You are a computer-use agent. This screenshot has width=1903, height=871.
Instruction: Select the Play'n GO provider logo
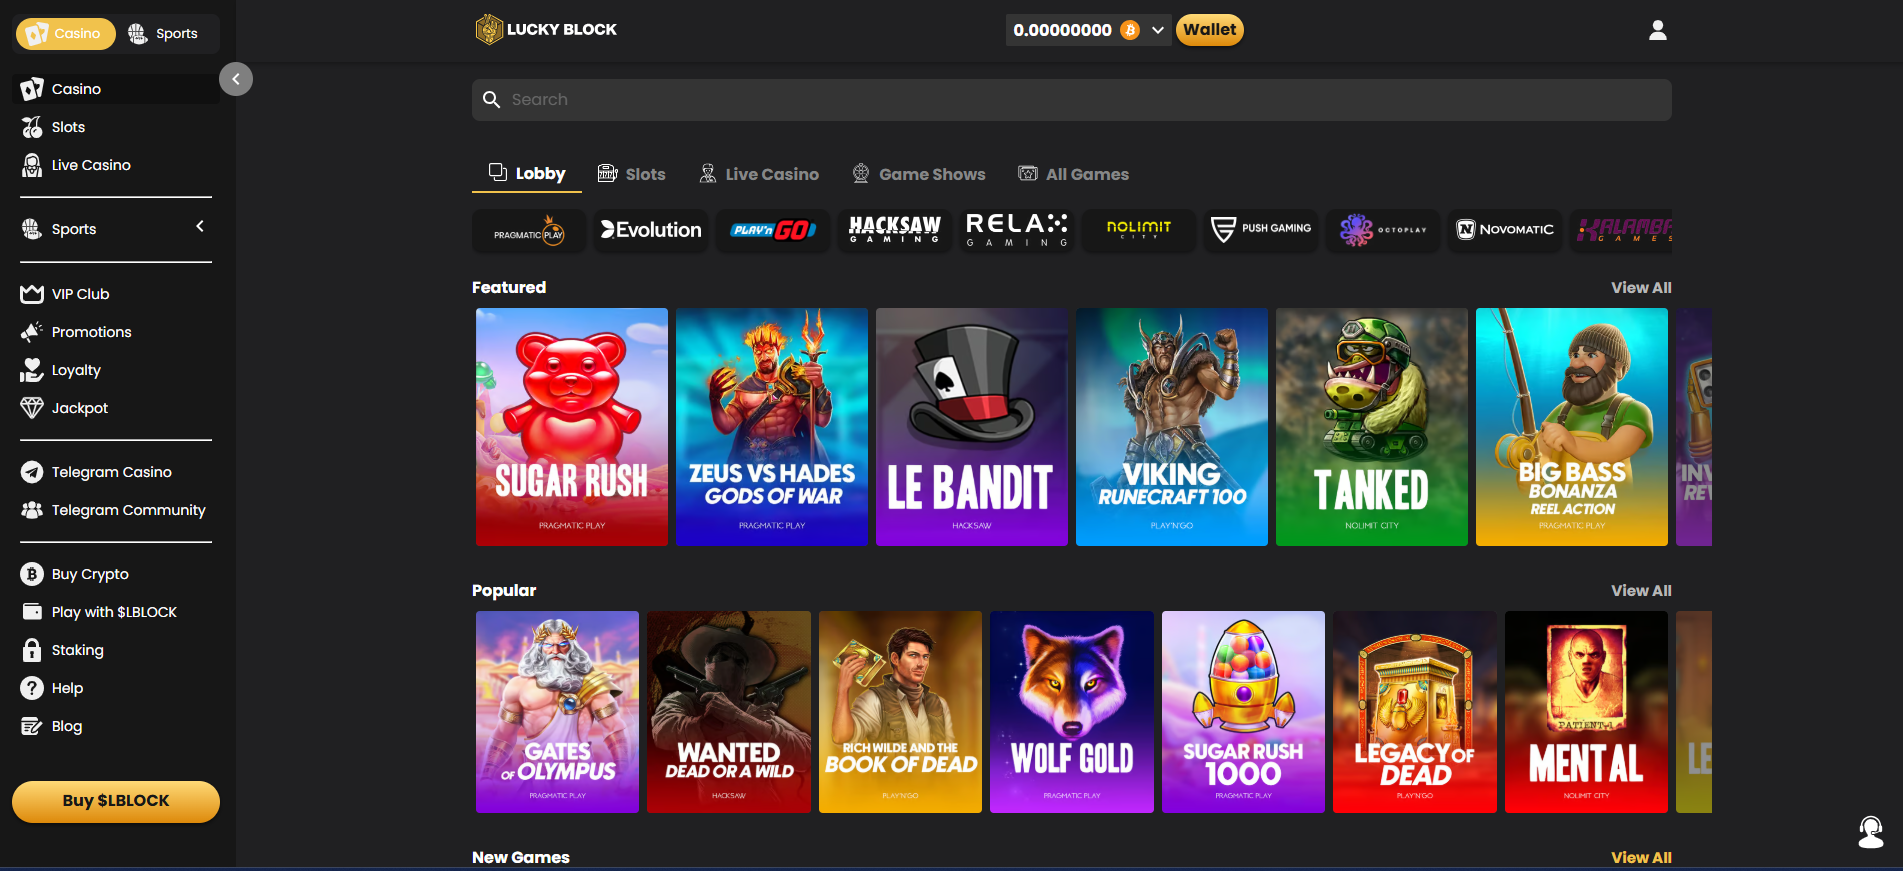(x=773, y=230)
